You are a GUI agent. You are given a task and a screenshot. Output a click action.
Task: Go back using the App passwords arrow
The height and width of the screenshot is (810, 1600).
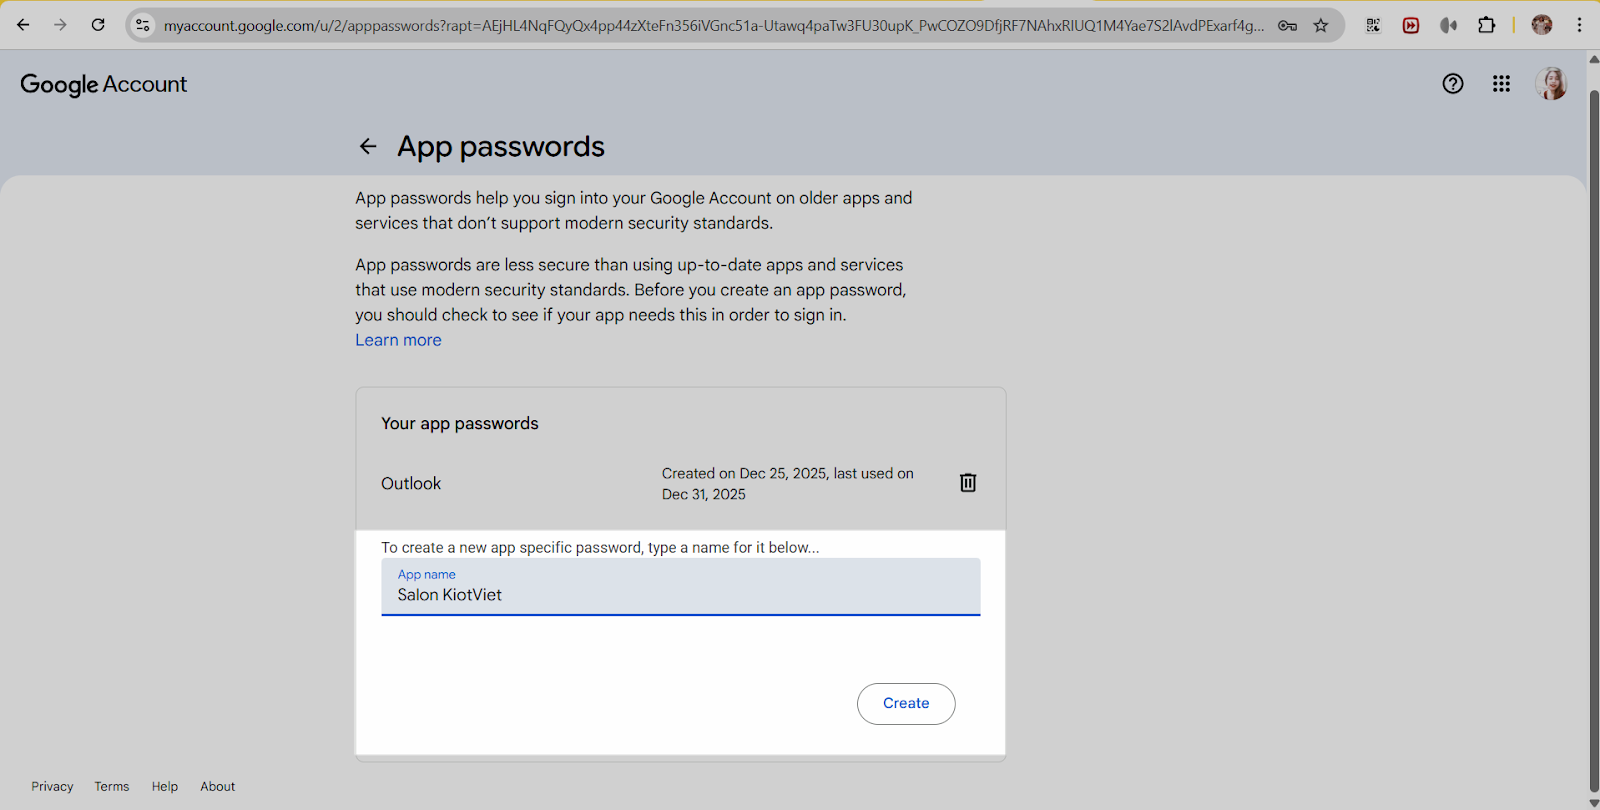(x=368, y=147)
